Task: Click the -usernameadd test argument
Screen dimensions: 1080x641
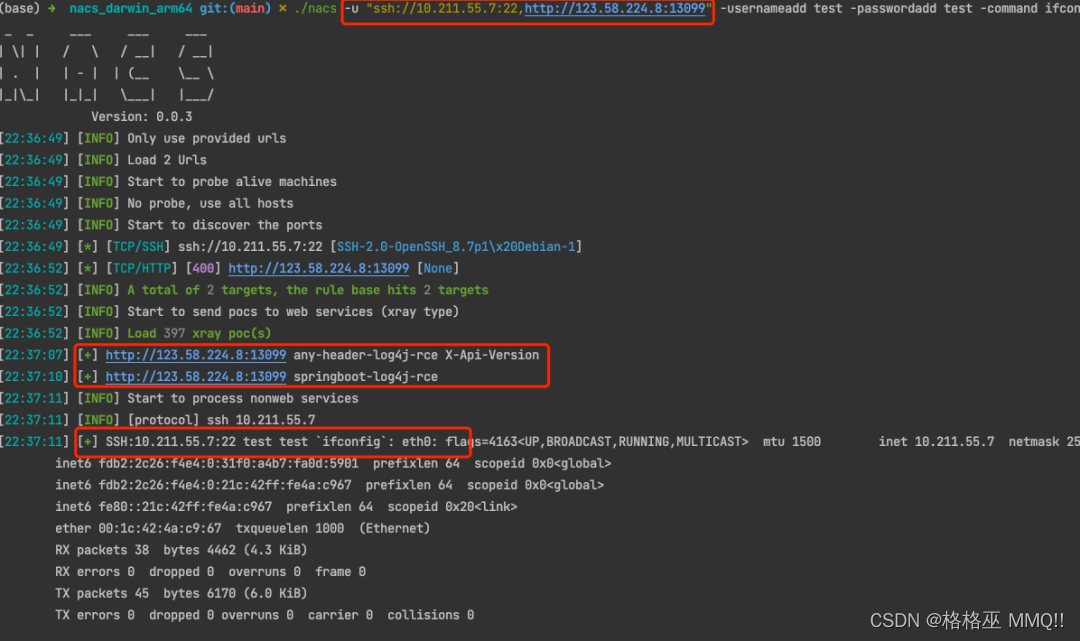Action: [x=781, y=9]
